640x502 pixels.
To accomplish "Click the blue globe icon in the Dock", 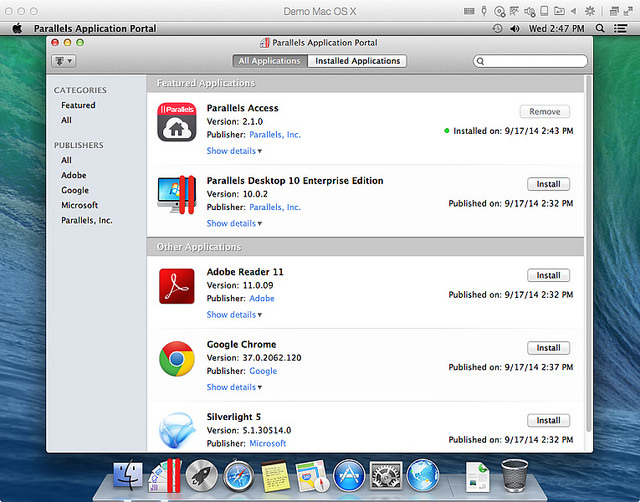I will click(422, 475).
